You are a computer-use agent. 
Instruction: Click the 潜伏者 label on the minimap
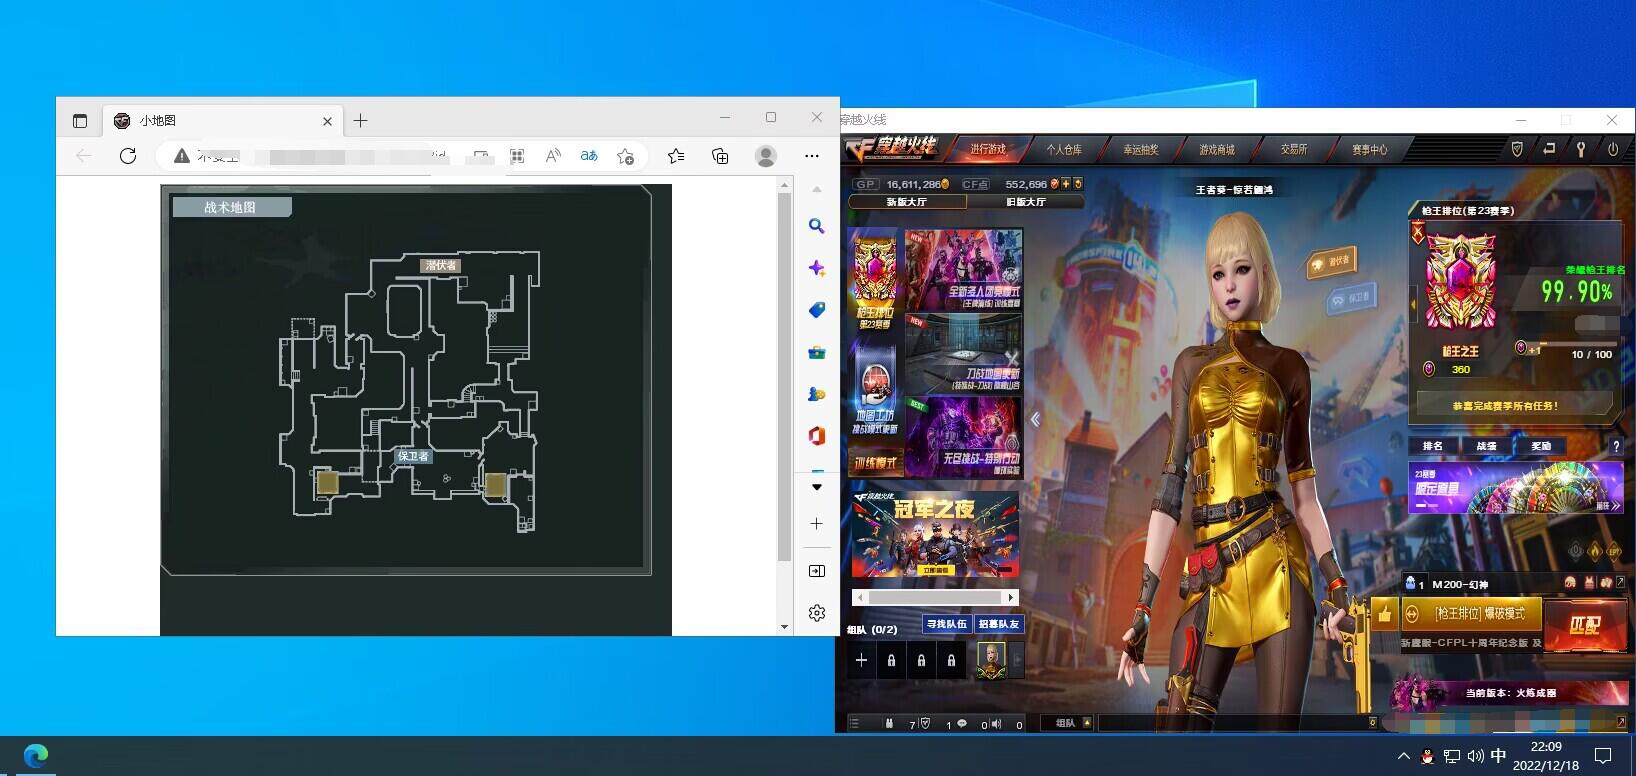(441, 265)
